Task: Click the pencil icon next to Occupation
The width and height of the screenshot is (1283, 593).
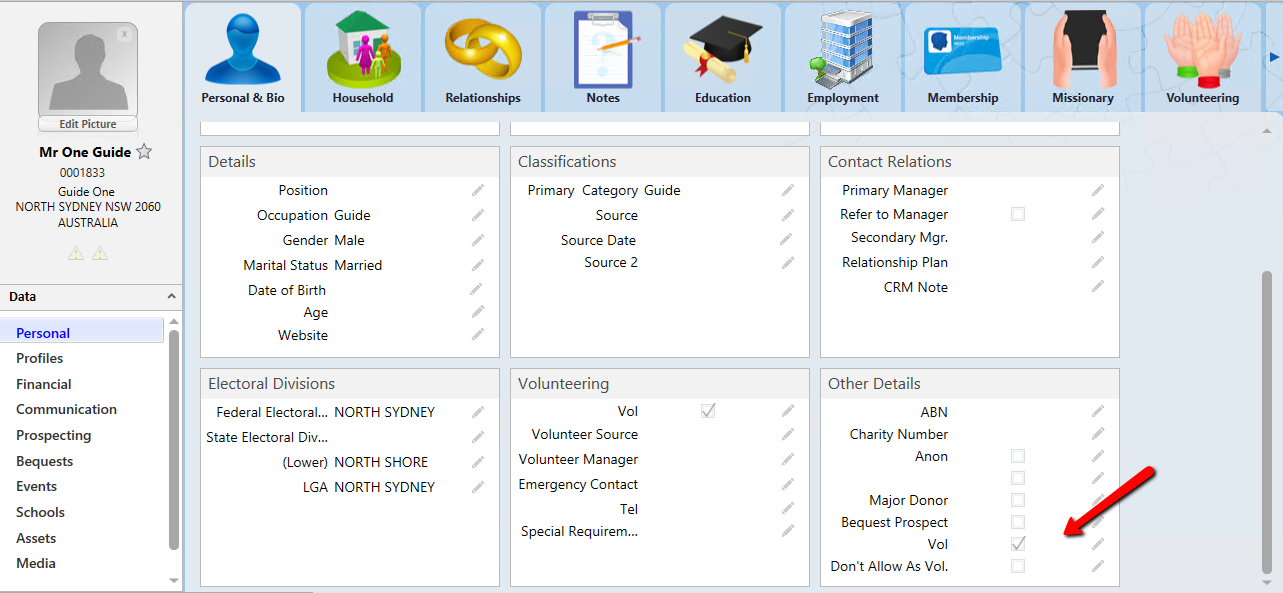Action: tap(478, 215)
